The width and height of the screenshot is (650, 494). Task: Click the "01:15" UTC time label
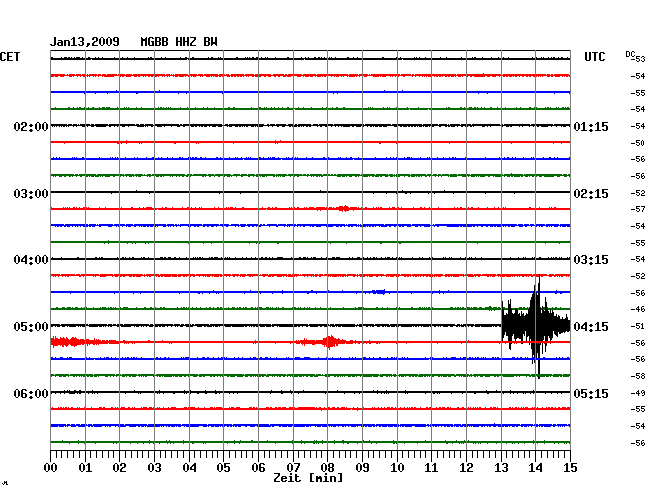591,126
